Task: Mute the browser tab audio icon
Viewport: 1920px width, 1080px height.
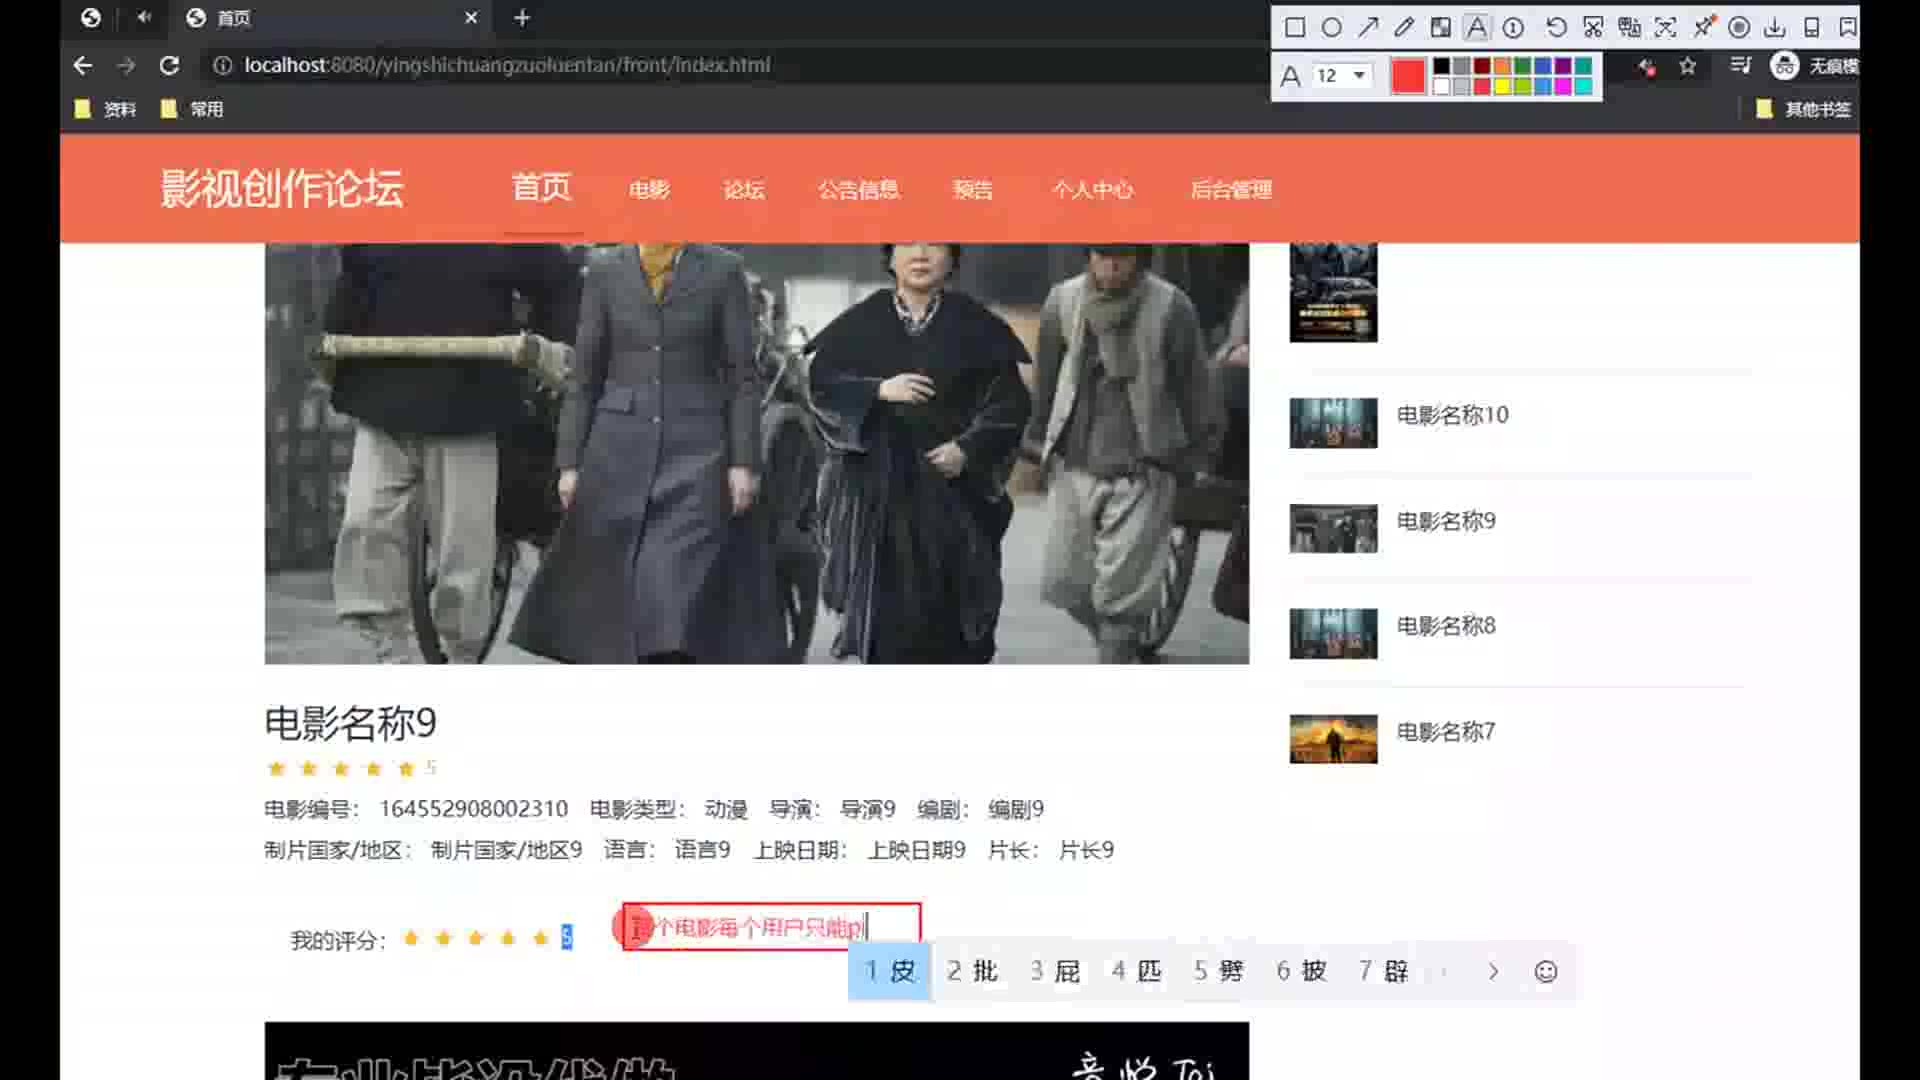Action: (144, 17)
